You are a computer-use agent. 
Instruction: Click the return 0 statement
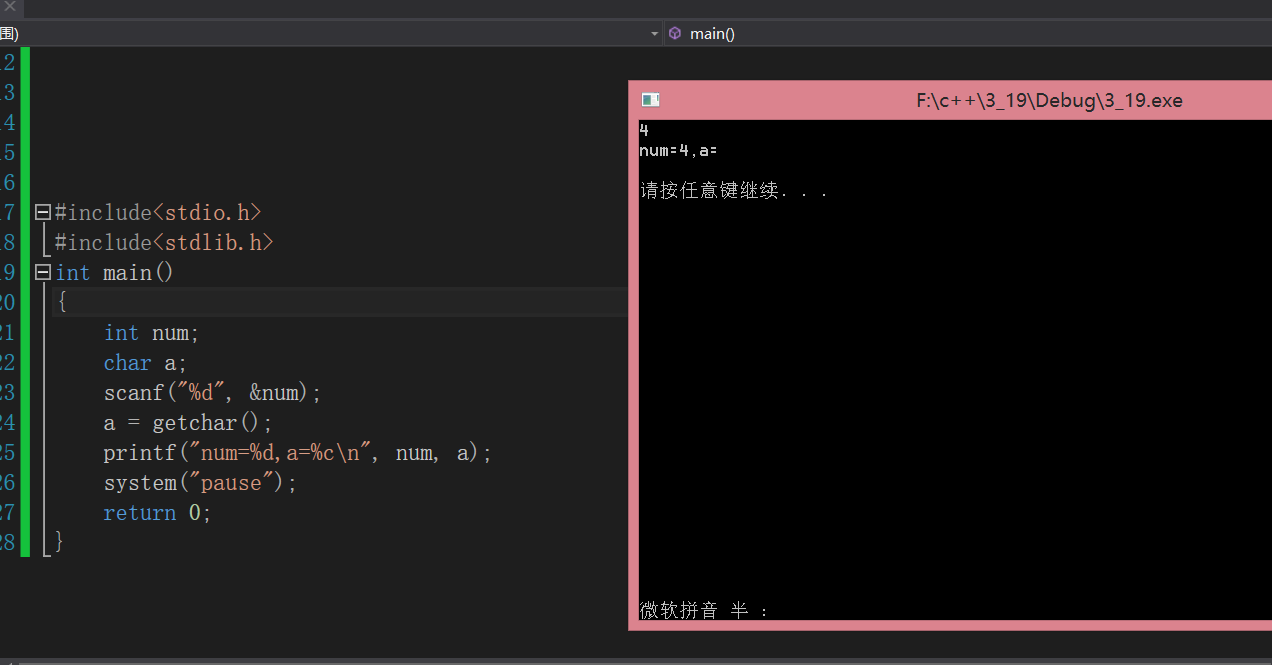coord(155,512)
